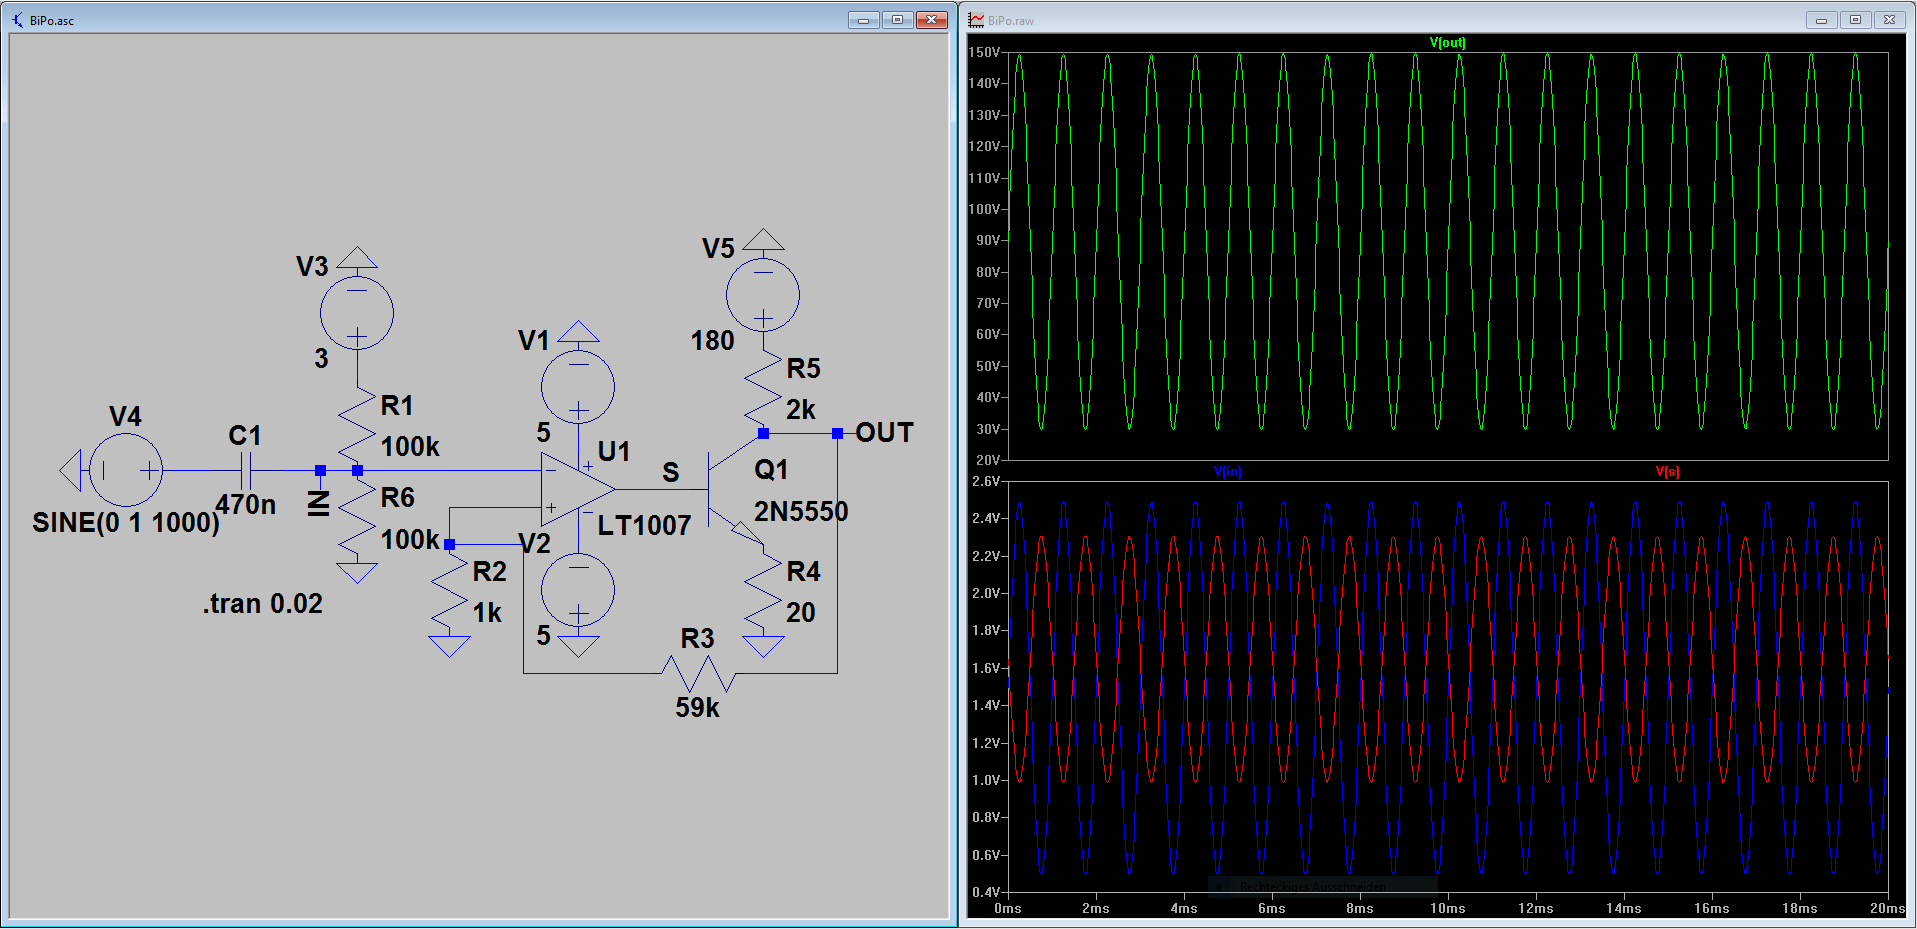Click the 2k value of R5

click(x=800, y=410)
